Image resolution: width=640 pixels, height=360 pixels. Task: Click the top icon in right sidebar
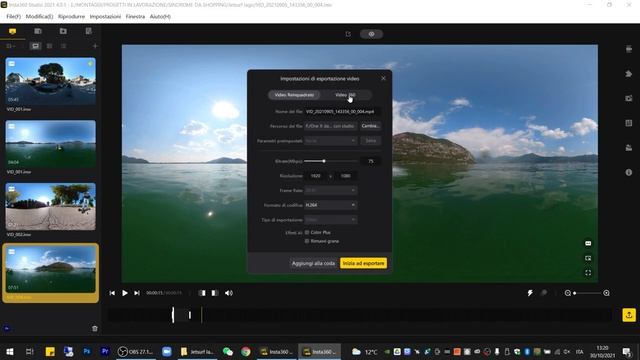pos(629,49)
